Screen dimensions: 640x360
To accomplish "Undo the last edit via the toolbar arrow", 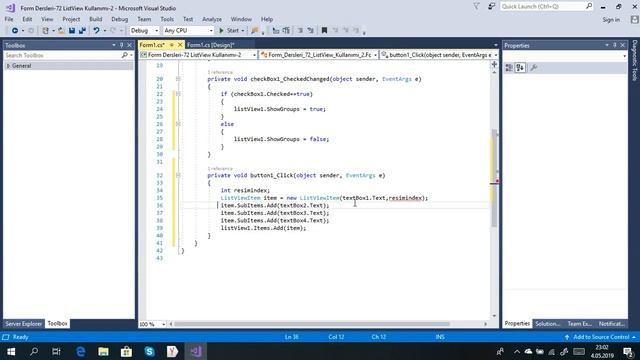I will [96, 31].
